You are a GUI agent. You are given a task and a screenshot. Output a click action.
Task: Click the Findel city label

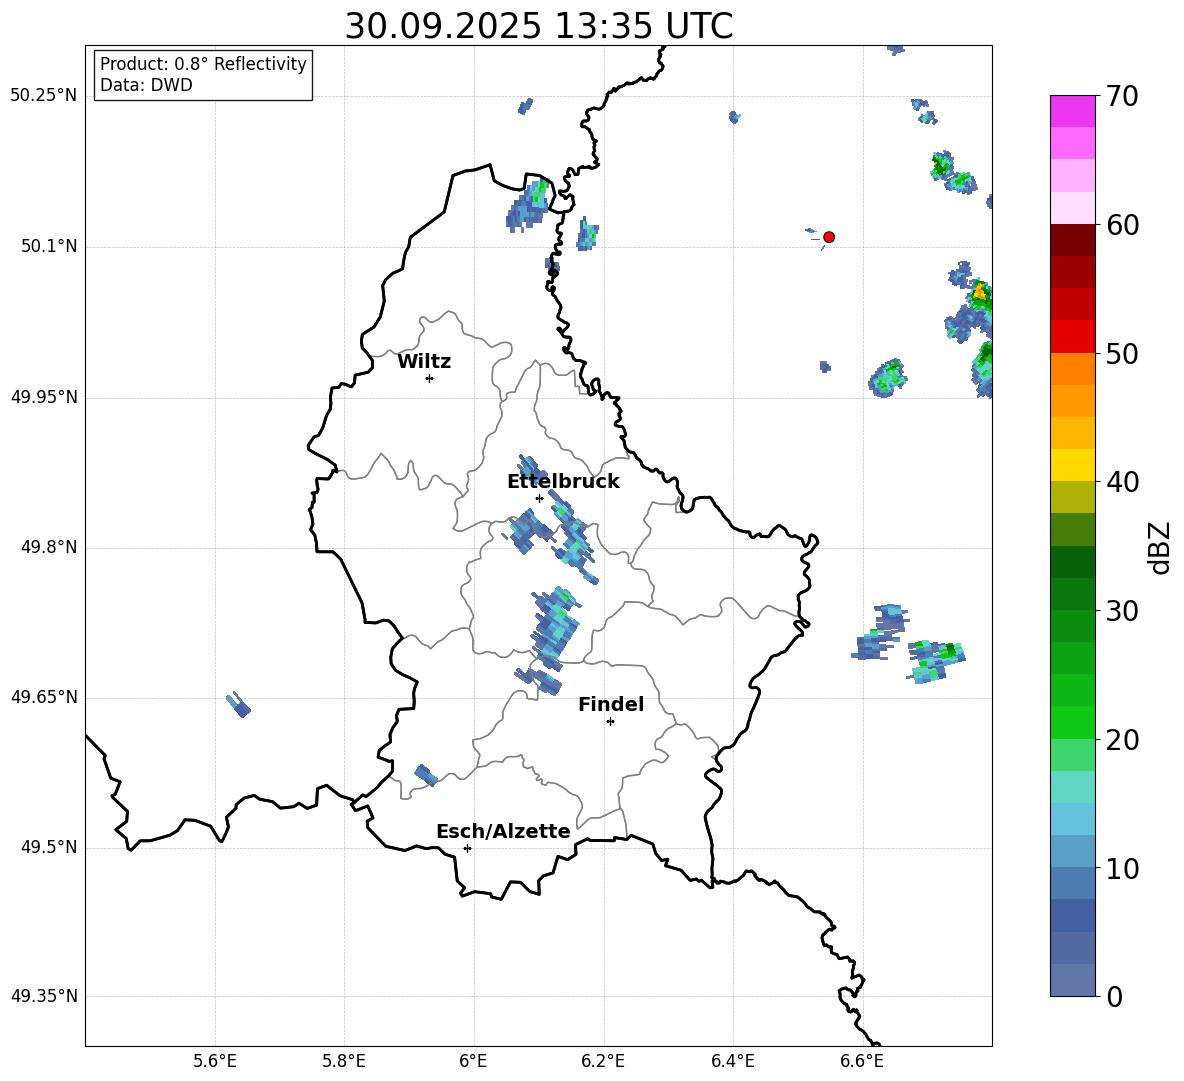611,704
